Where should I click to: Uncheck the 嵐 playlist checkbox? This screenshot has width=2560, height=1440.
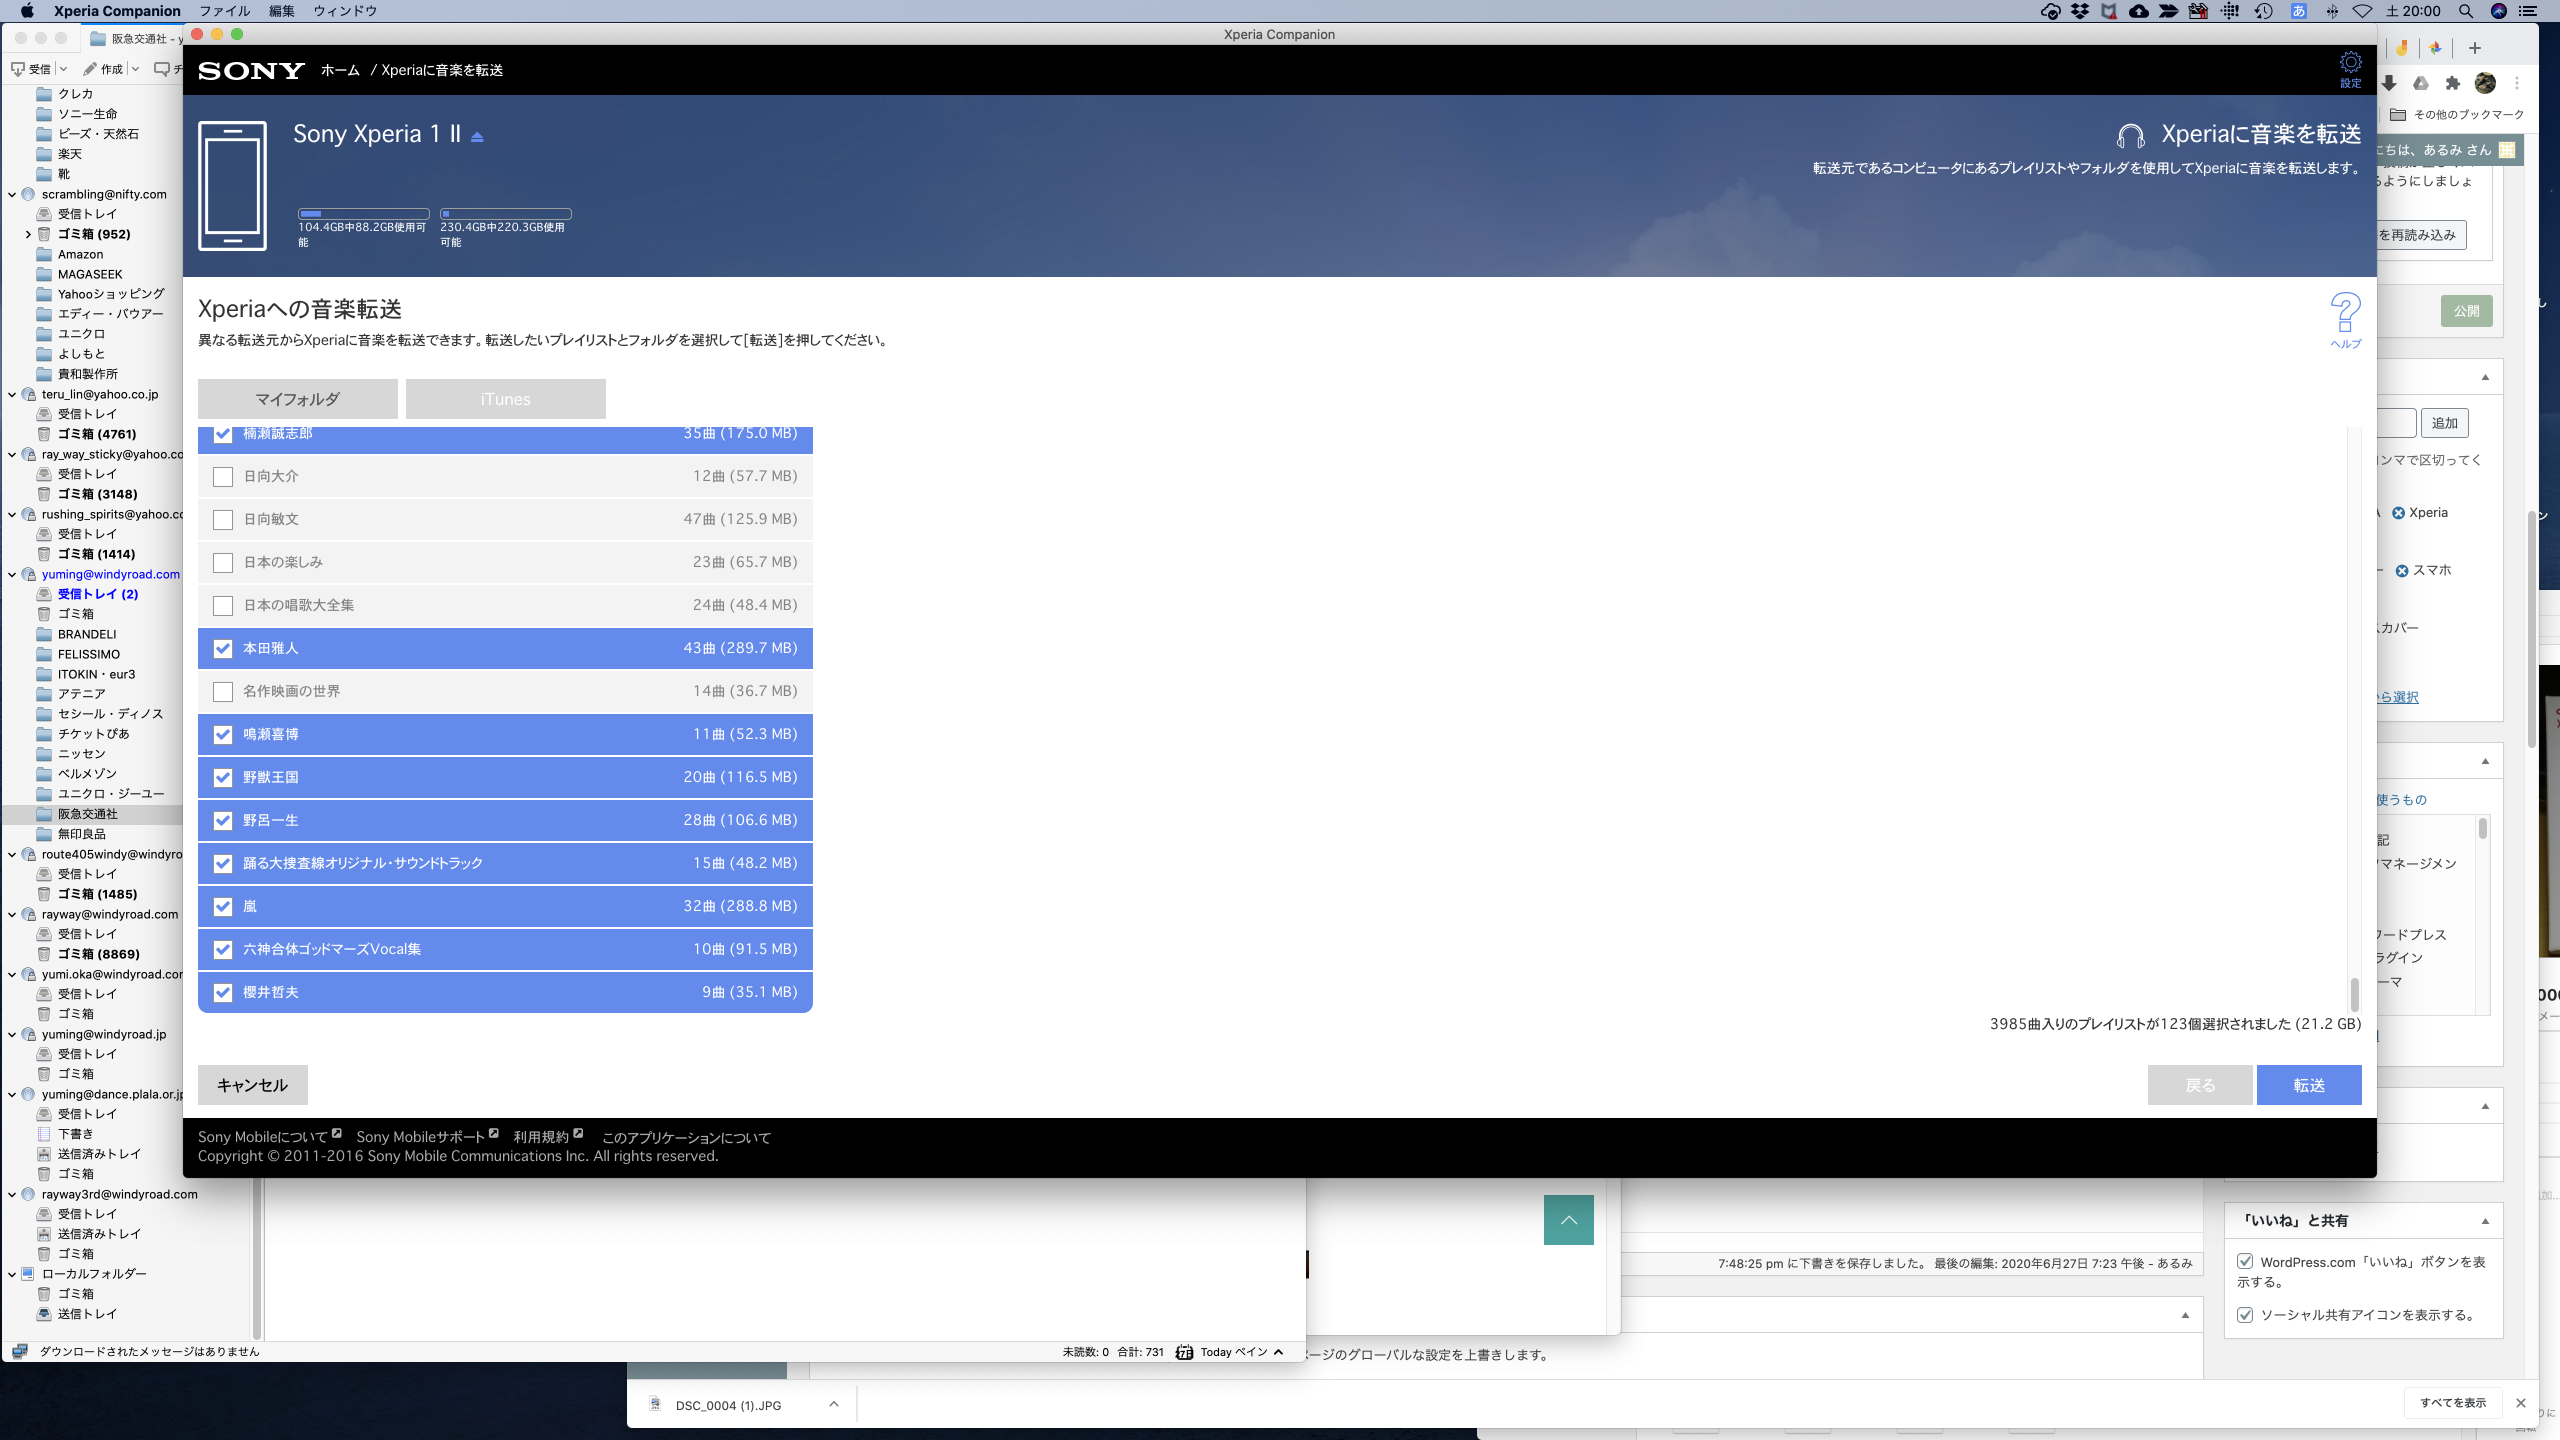point(223,907)
